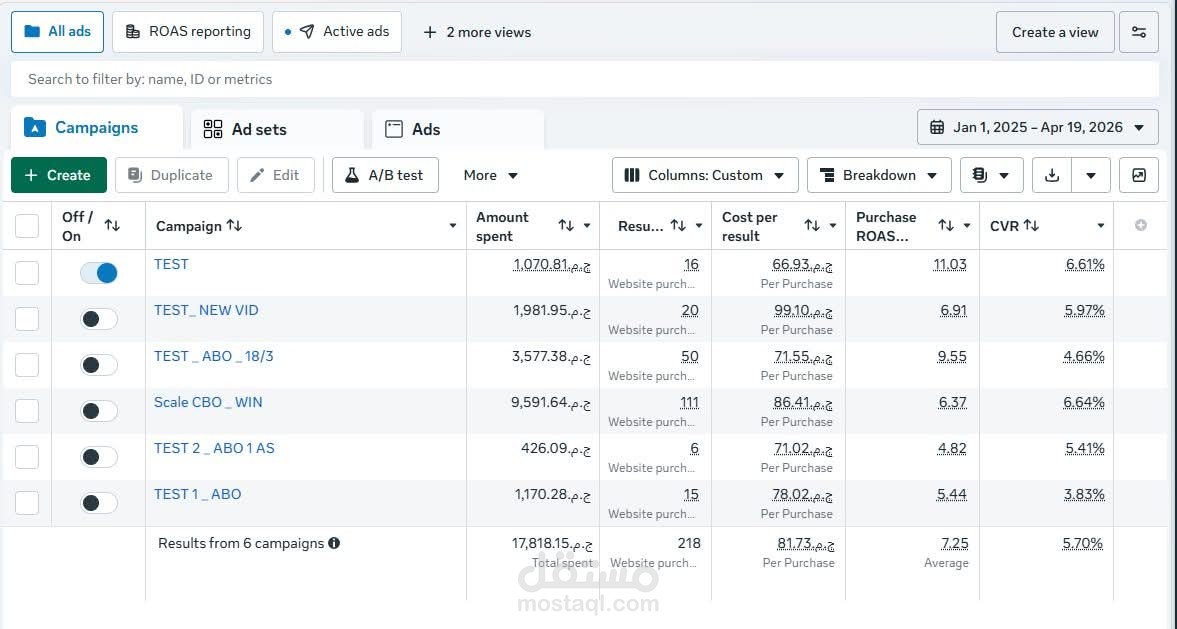
Task: Open the TEST _ ABO _ 18/3 campaign link
Action: tap(214, 356)
